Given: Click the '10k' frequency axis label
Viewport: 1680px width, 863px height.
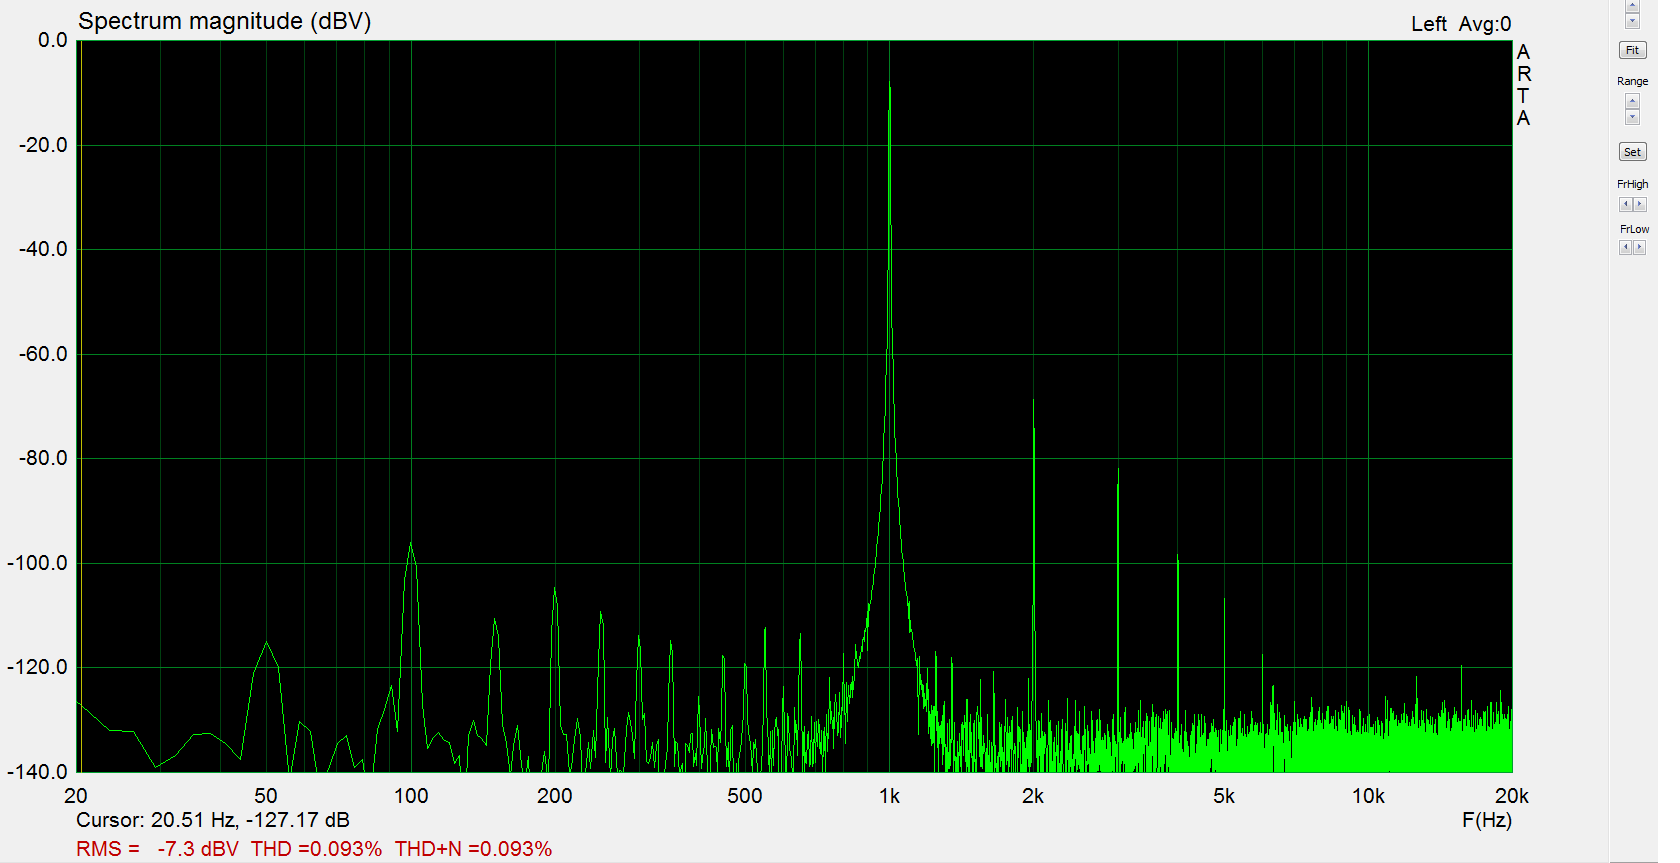Looking at the screenshot, I should (x=1368, y=796).
